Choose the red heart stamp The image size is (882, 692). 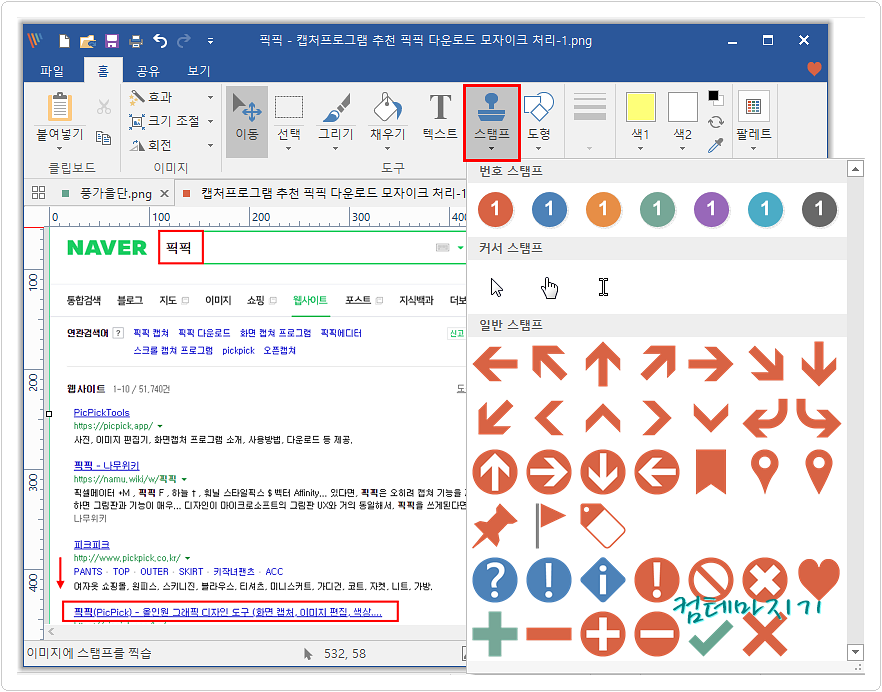point(819,579)
